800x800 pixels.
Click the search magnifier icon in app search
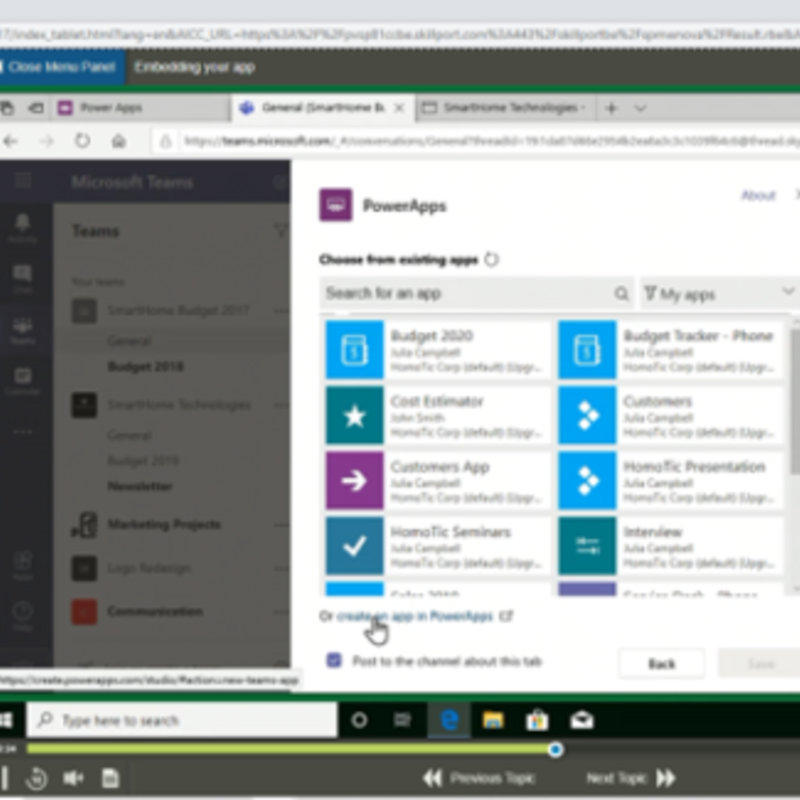[621, 293]
